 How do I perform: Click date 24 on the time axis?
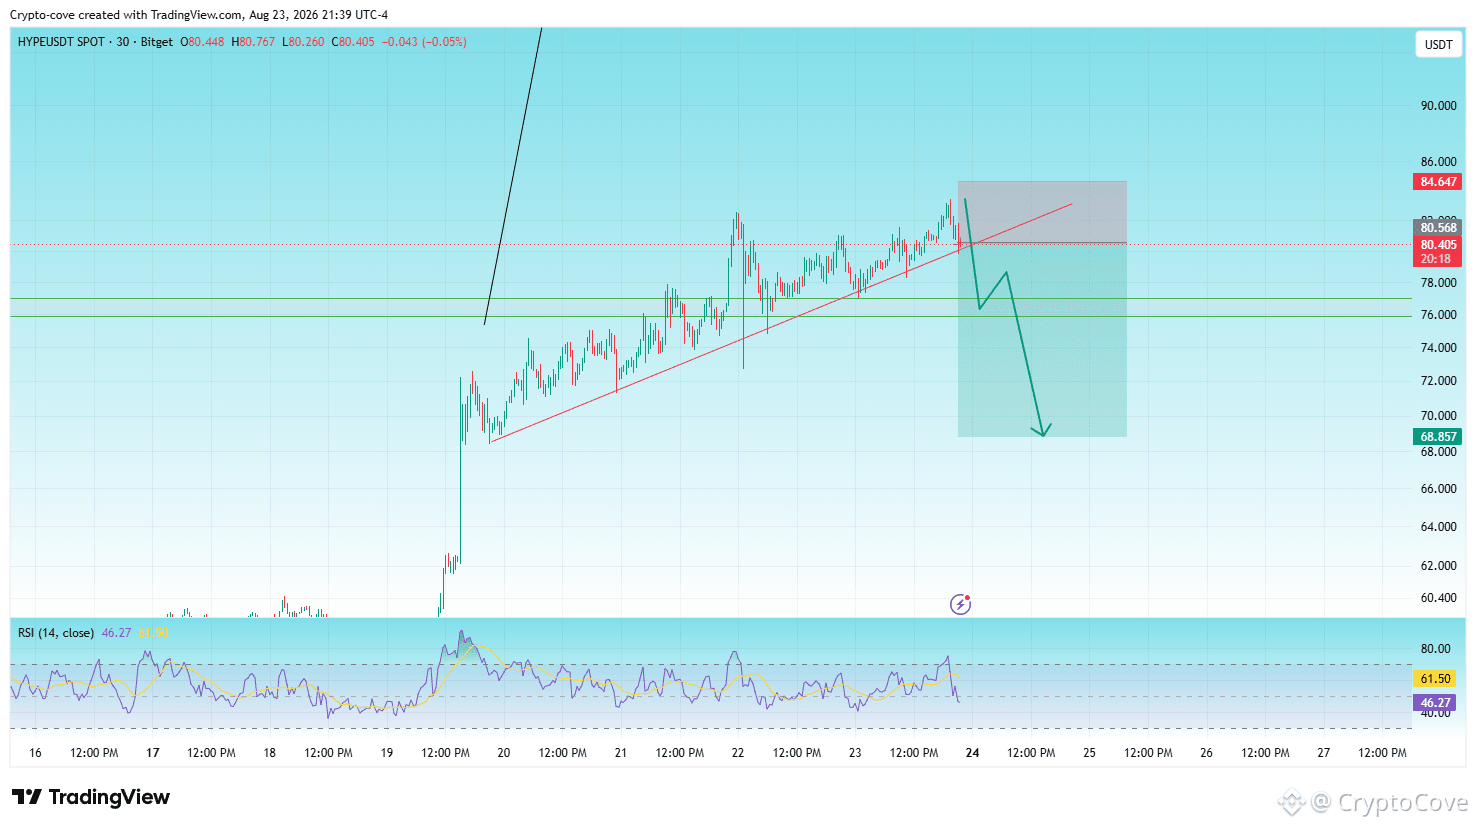tap(972, 753)
